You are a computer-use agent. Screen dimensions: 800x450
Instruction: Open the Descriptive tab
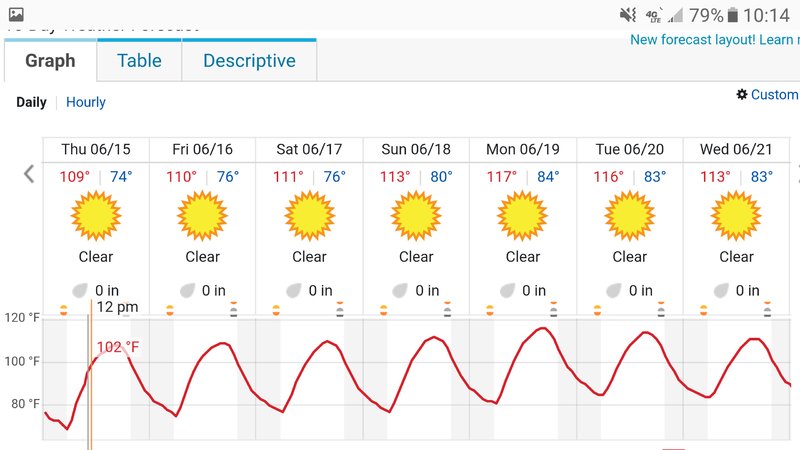click(x=249, y=61)
